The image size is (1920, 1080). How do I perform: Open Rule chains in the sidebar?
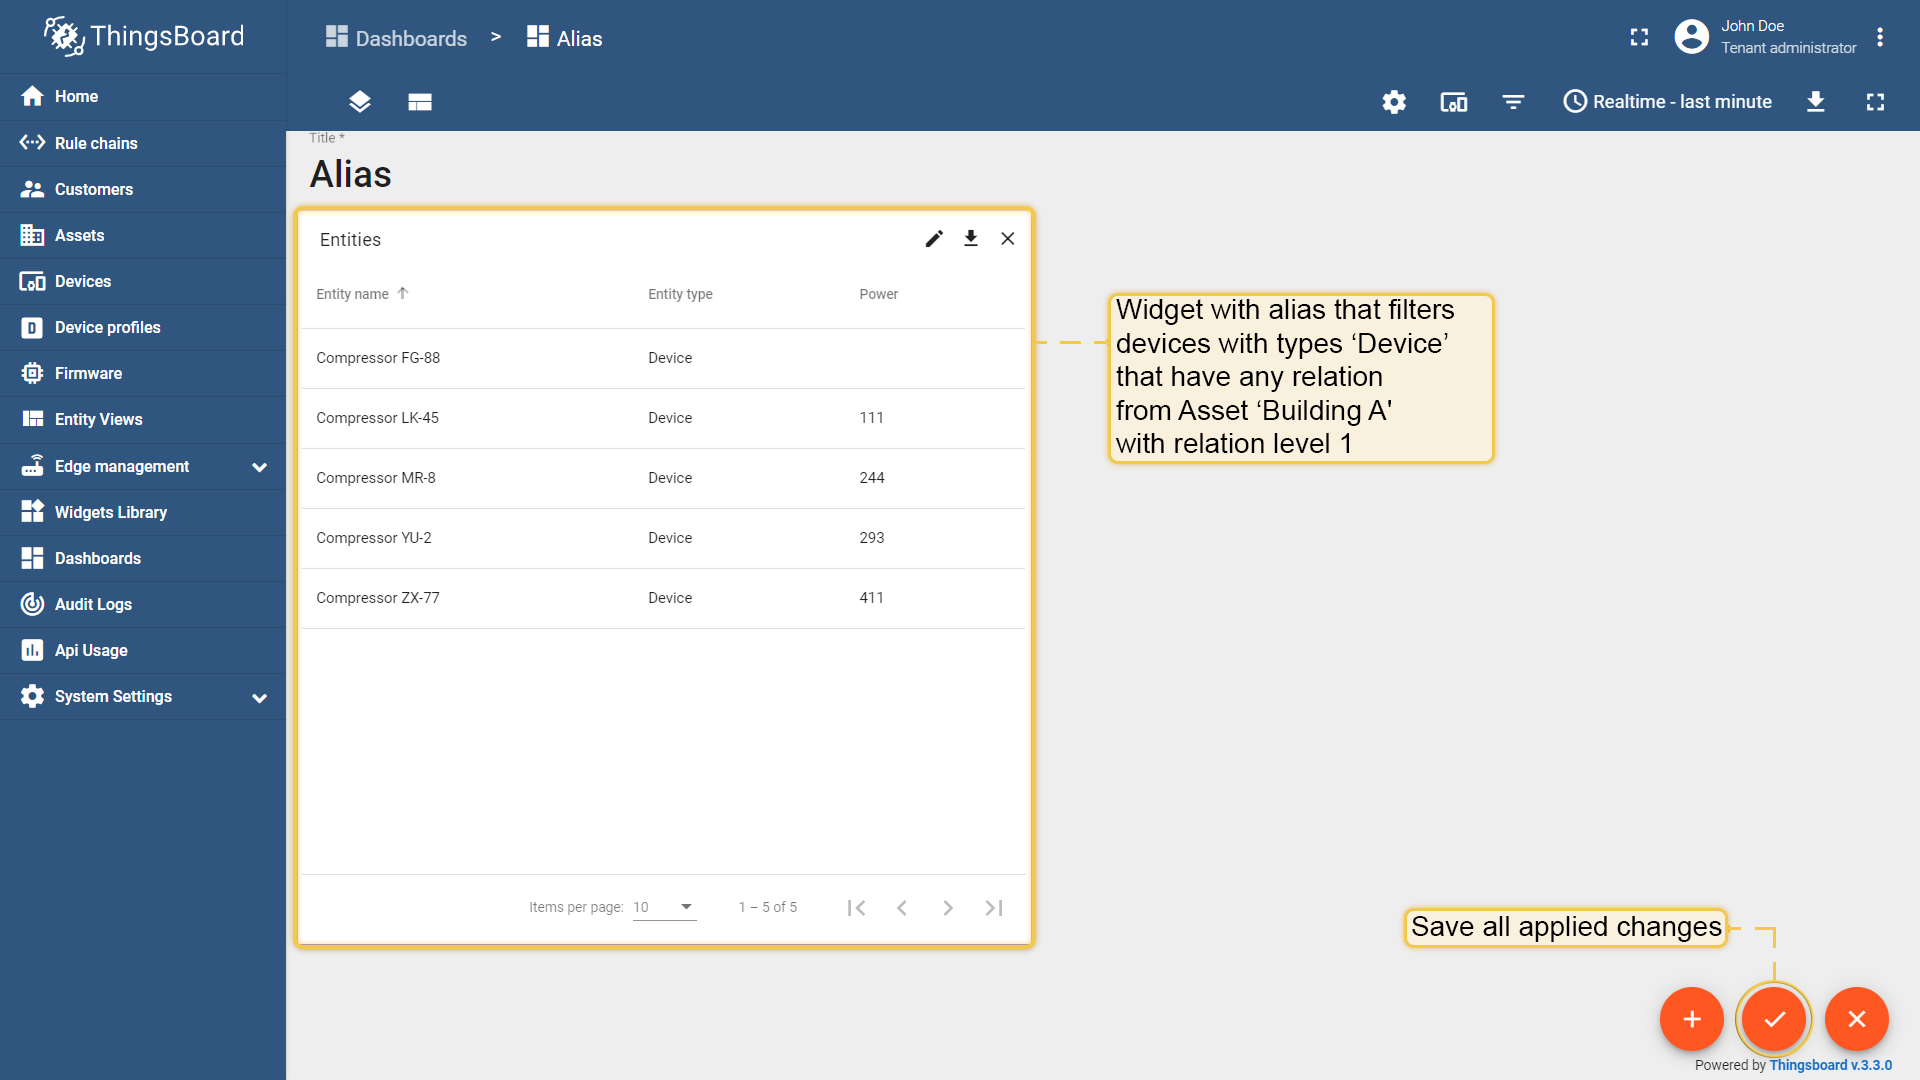(143, 143)
